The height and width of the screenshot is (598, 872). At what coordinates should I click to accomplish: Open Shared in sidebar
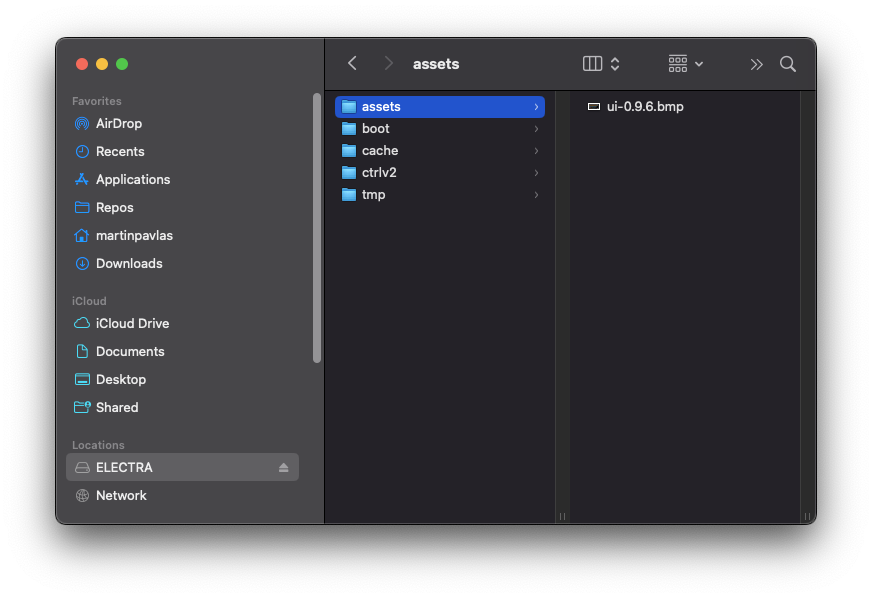pos(182,407)
